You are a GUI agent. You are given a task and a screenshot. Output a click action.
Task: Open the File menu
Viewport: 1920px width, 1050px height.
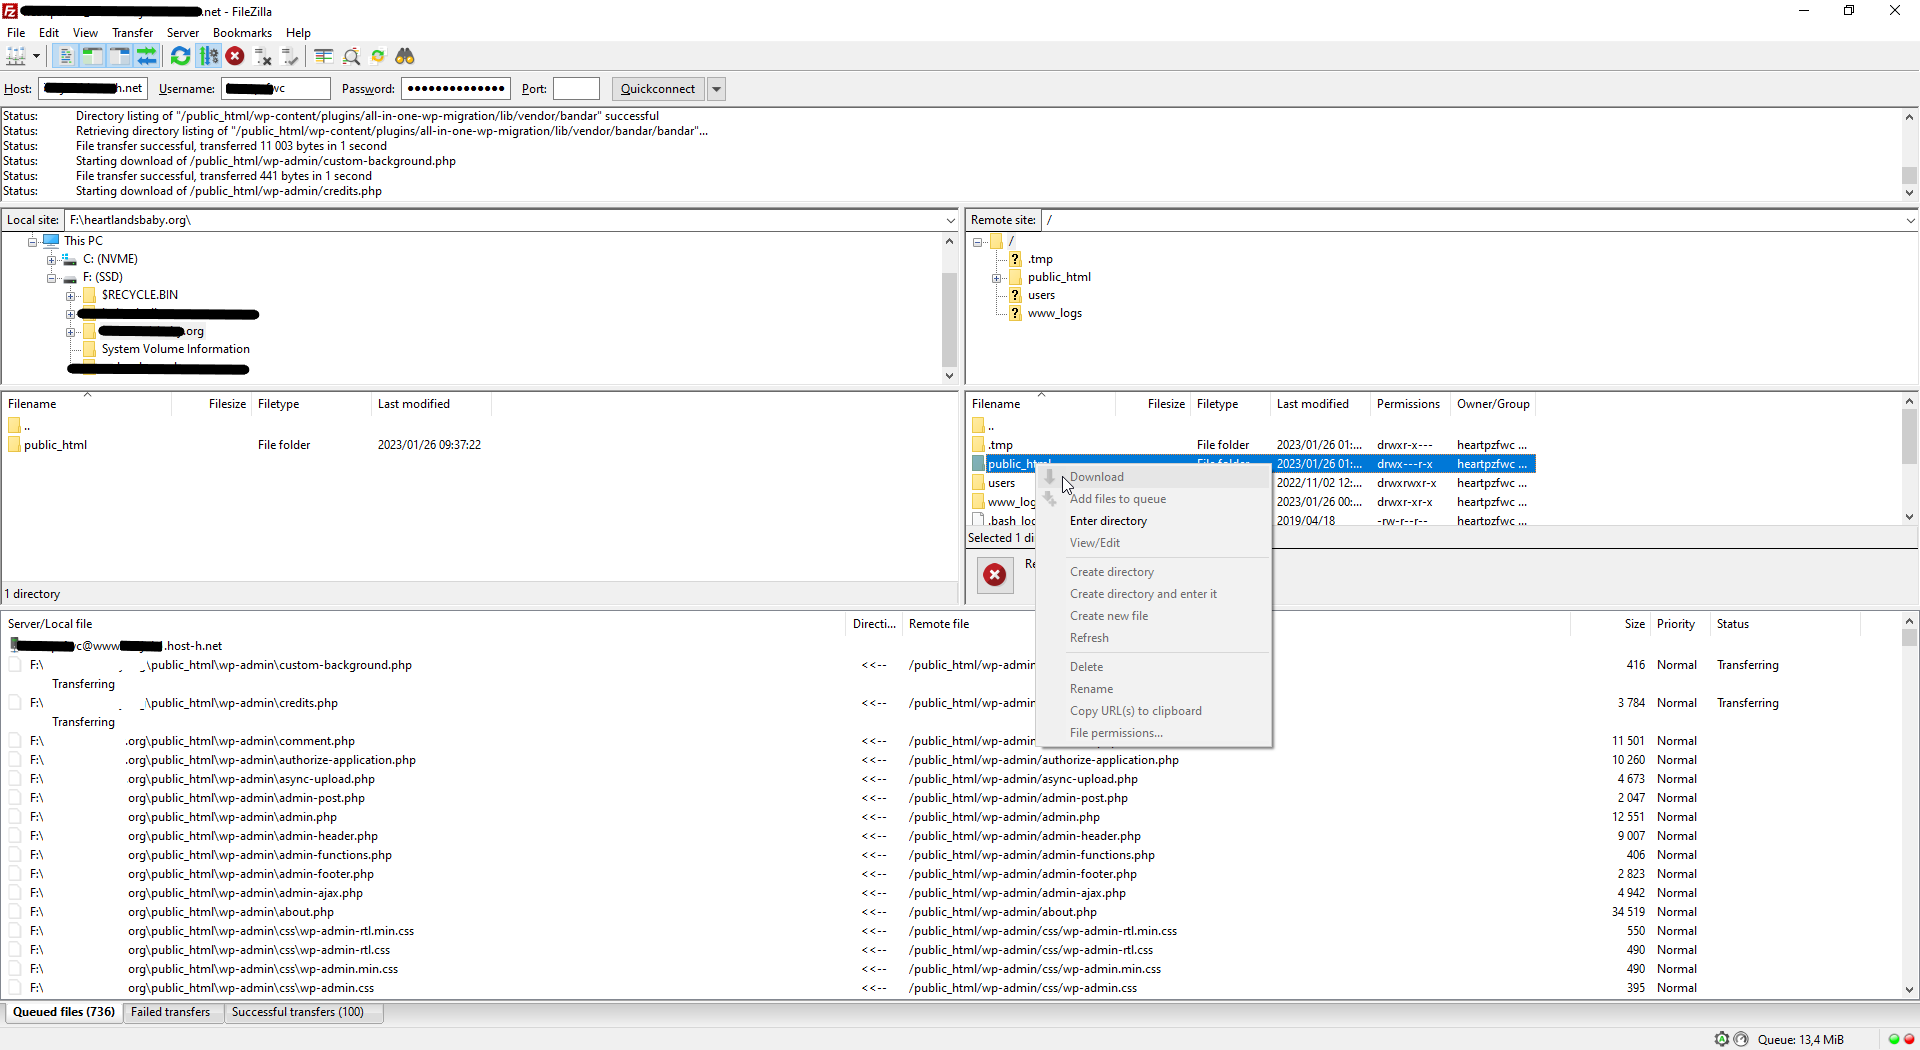(16, 33)
